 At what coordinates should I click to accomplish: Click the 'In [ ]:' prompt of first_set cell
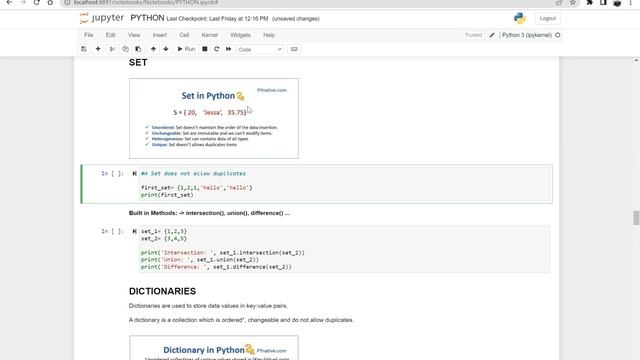[x=112, y=173]
